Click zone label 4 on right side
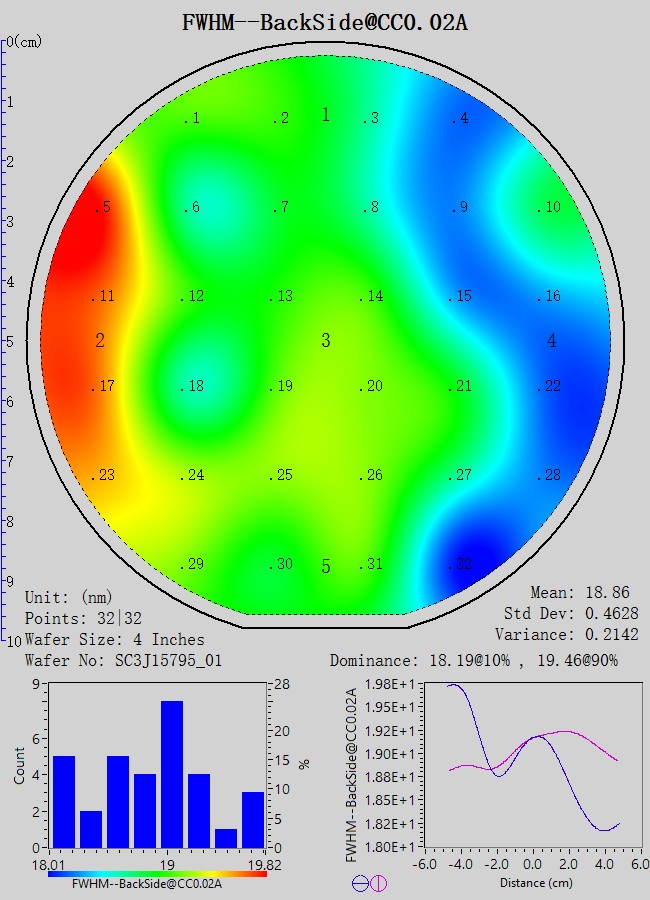Image resolution: width=650 pixels, height=900 pixels. coord(552,341)
